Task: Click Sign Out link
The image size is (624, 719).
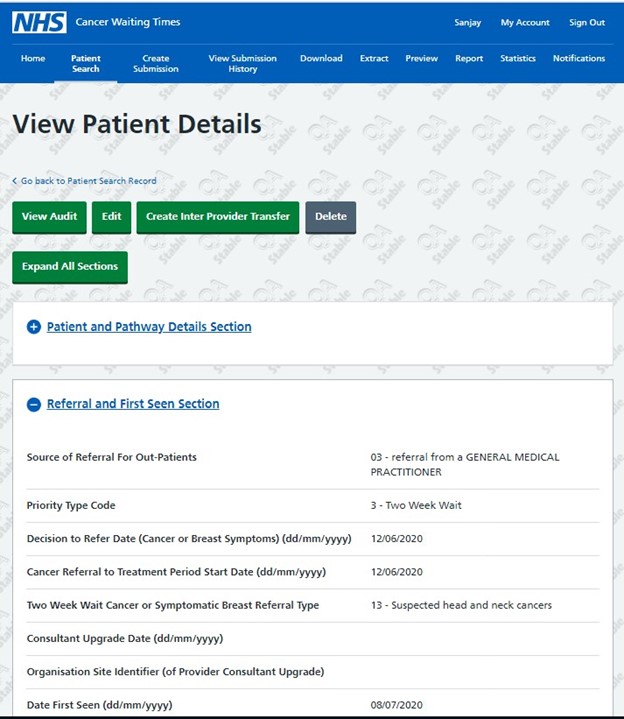Action: click(x=587, y=22)
